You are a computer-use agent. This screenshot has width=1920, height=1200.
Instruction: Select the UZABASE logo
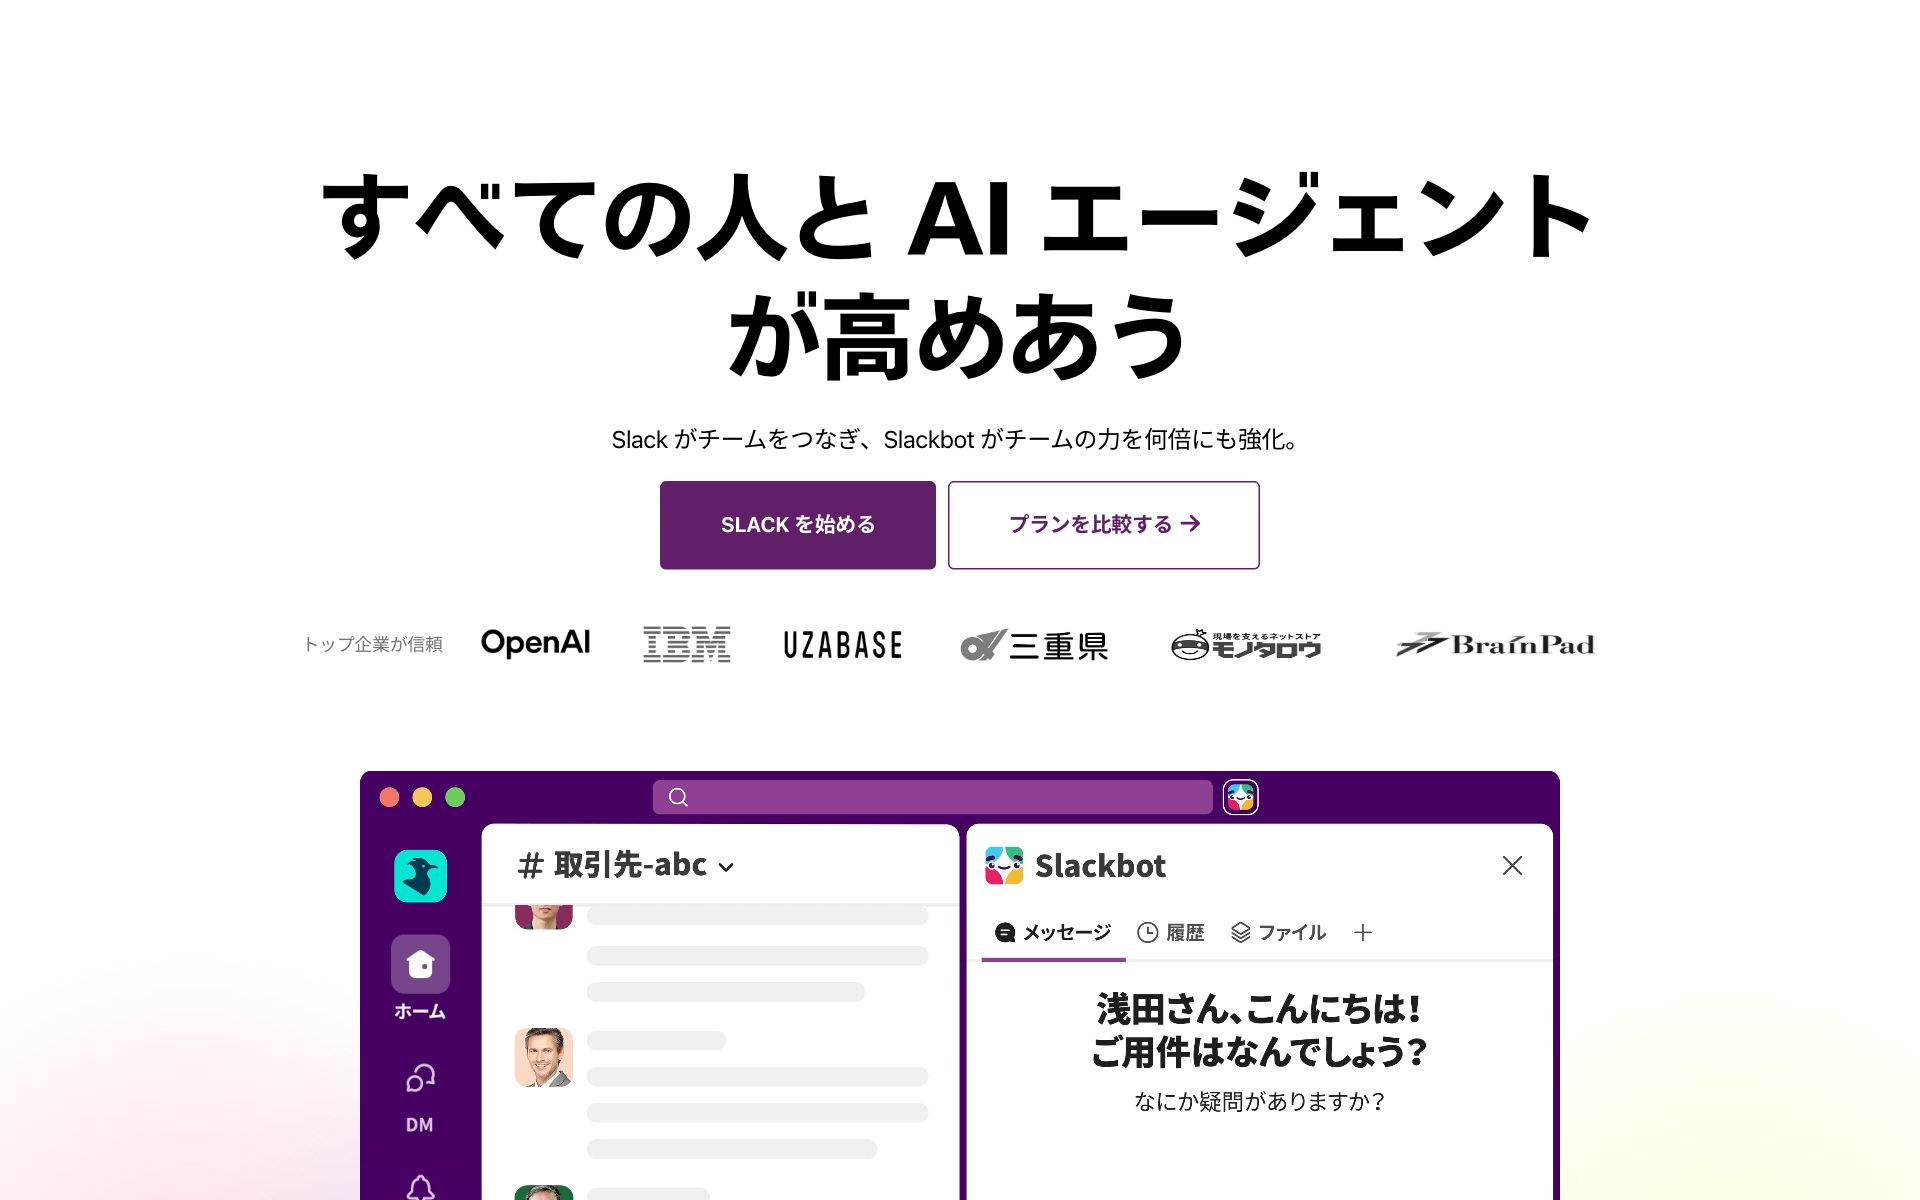[843, 645]
